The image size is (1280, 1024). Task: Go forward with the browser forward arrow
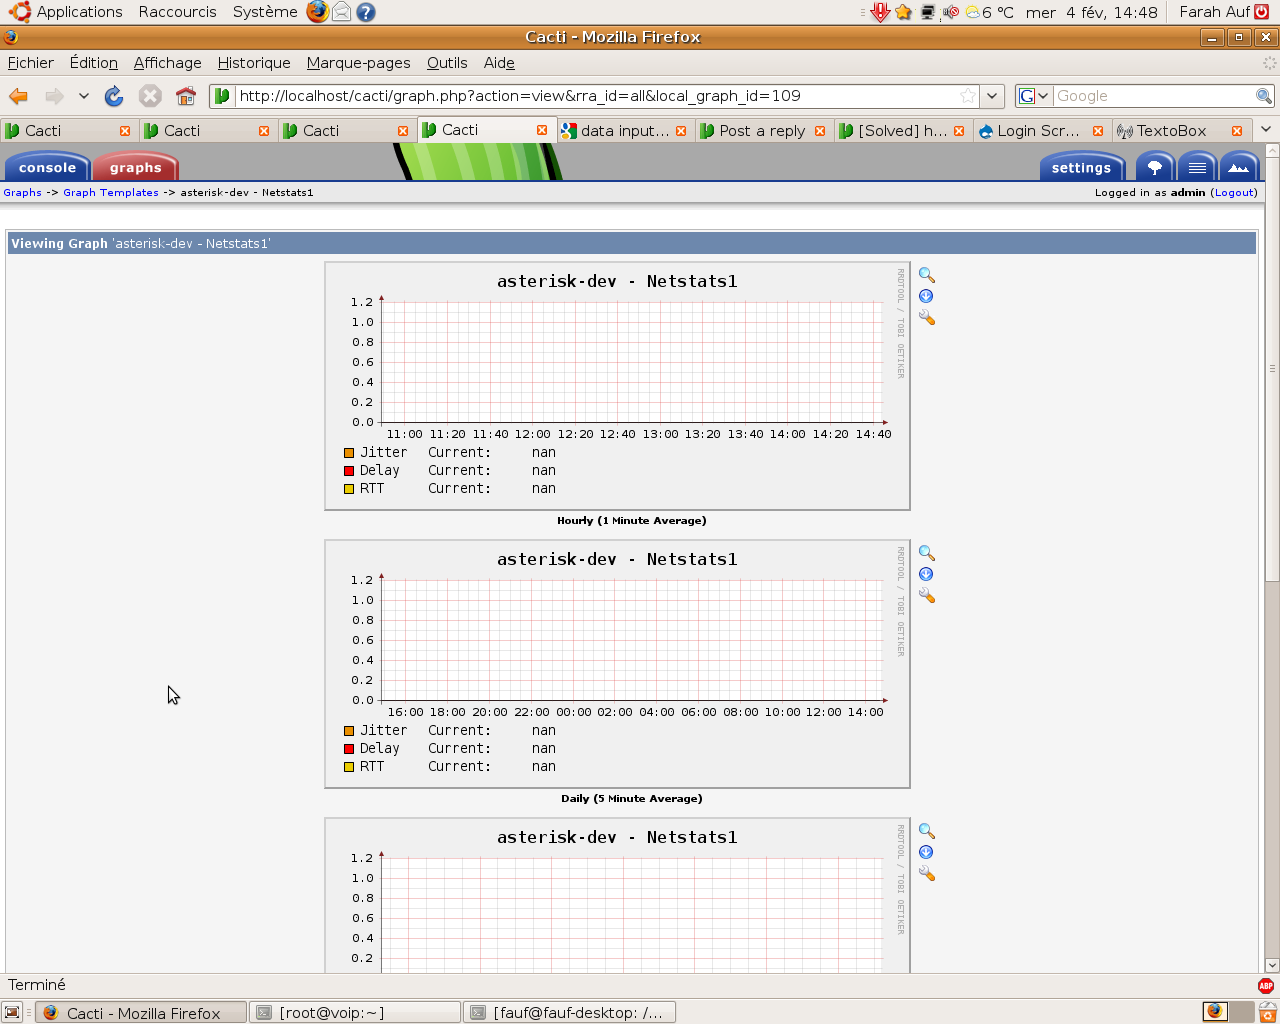click(54, 96)
